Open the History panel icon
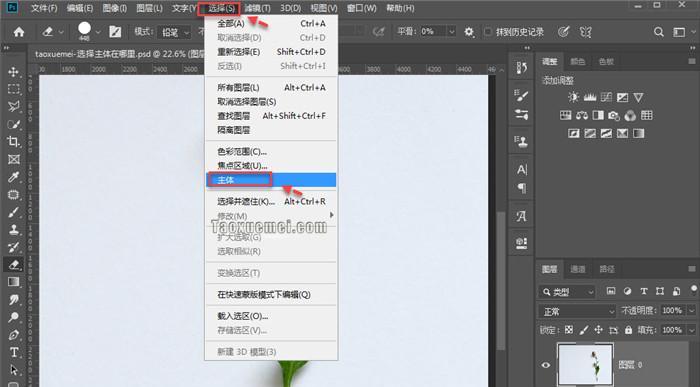 coord(521,68)
